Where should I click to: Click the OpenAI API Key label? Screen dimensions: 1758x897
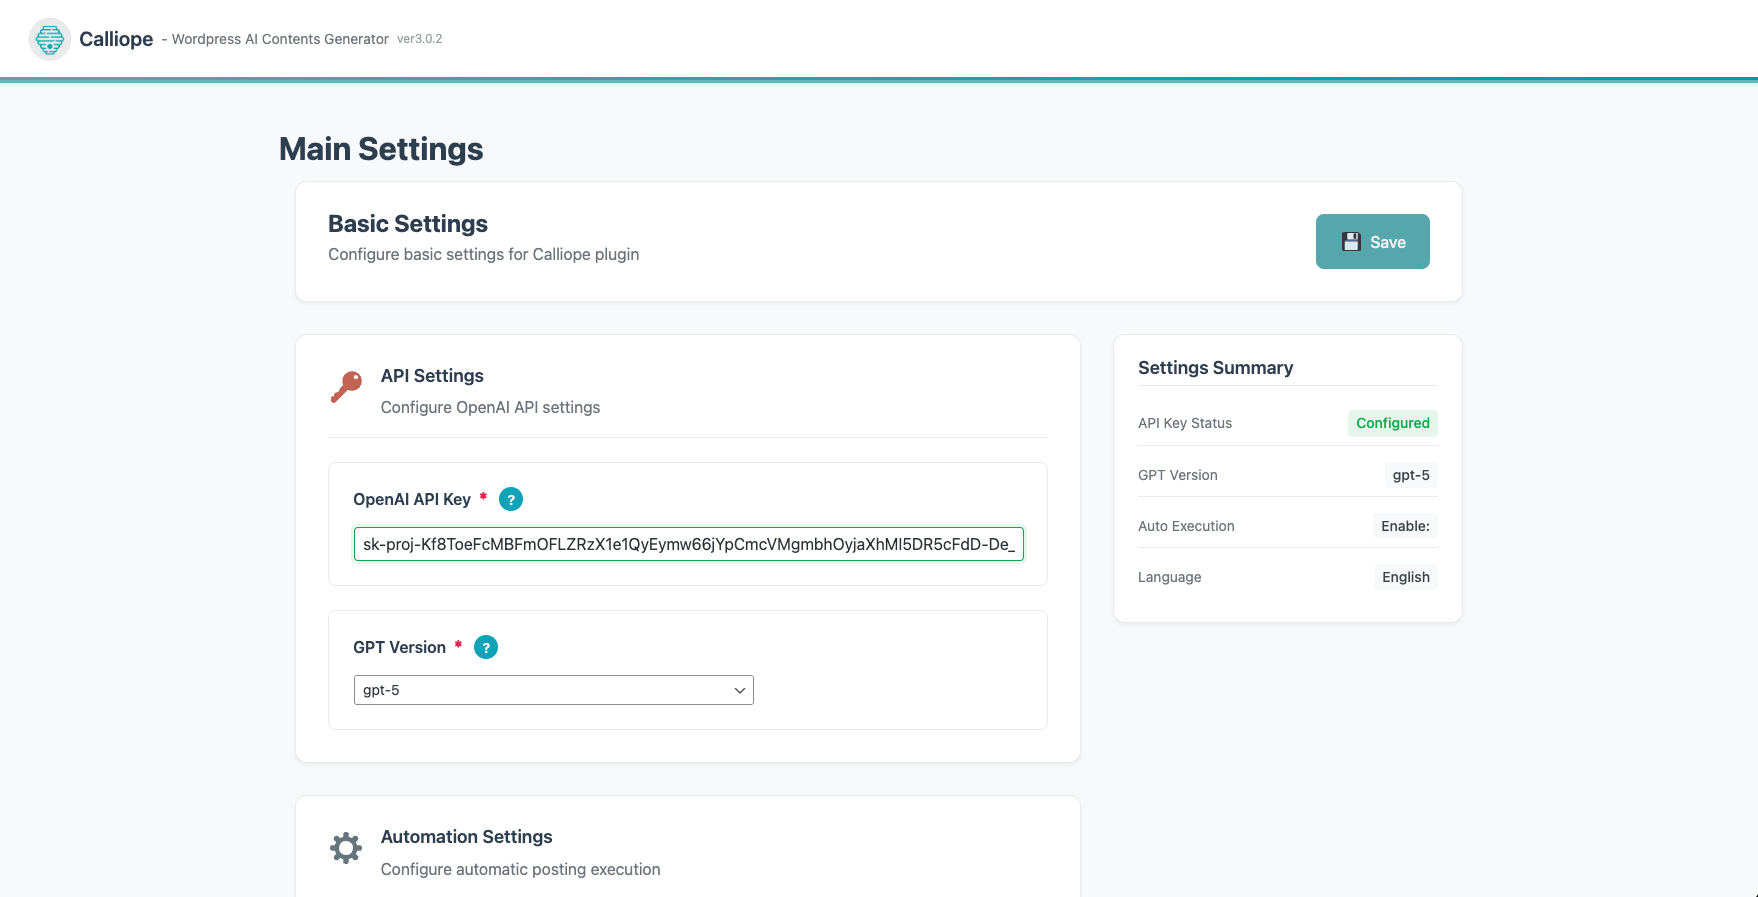click(412, 499)
